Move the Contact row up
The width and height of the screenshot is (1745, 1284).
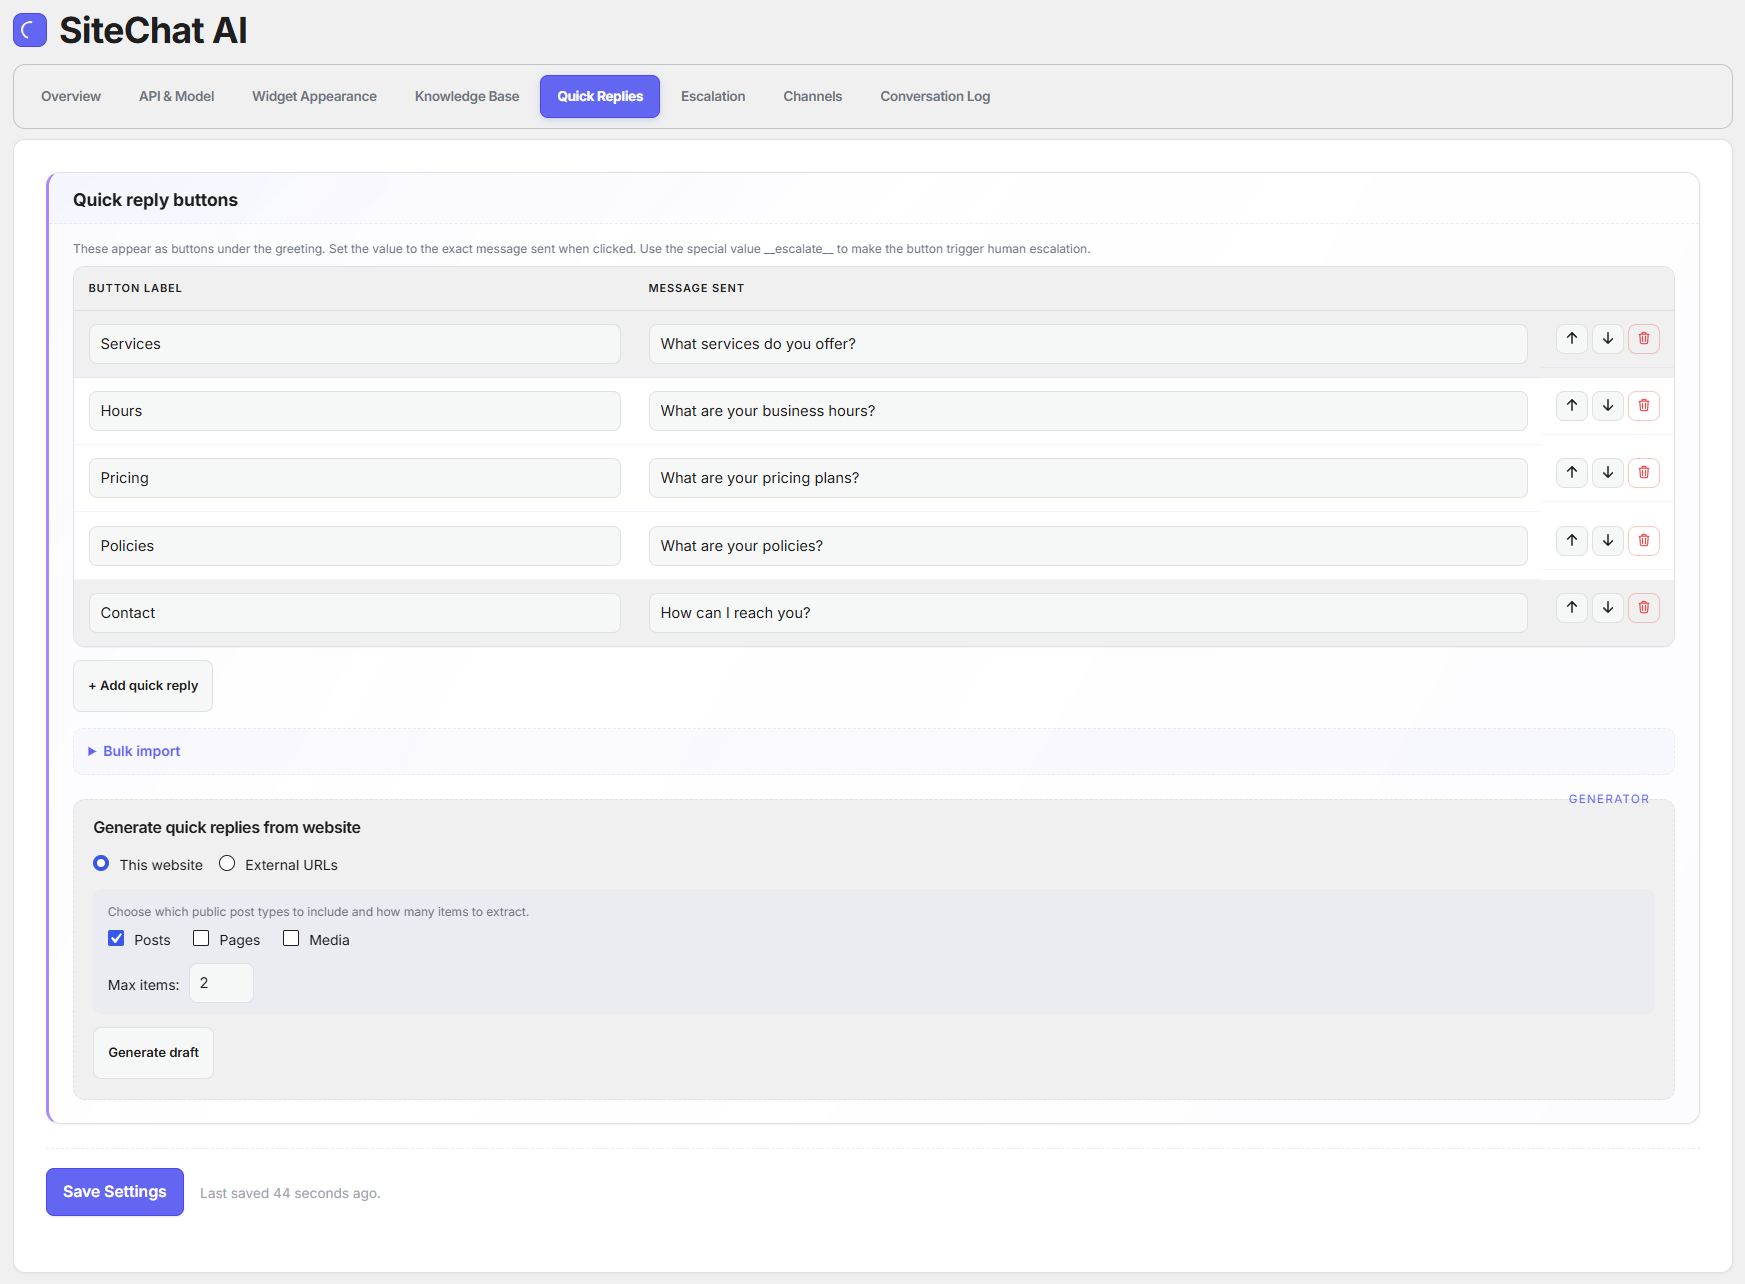pos(1572,608)
